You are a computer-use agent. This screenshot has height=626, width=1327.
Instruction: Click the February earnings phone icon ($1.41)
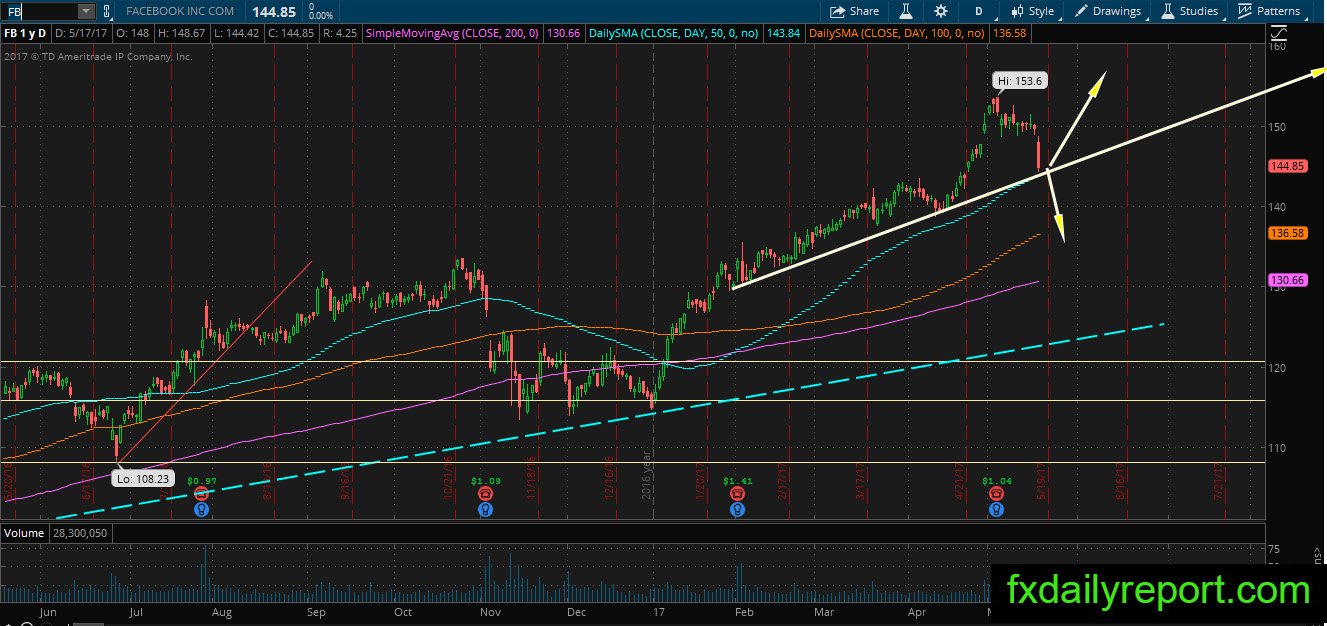click(737, 494)
